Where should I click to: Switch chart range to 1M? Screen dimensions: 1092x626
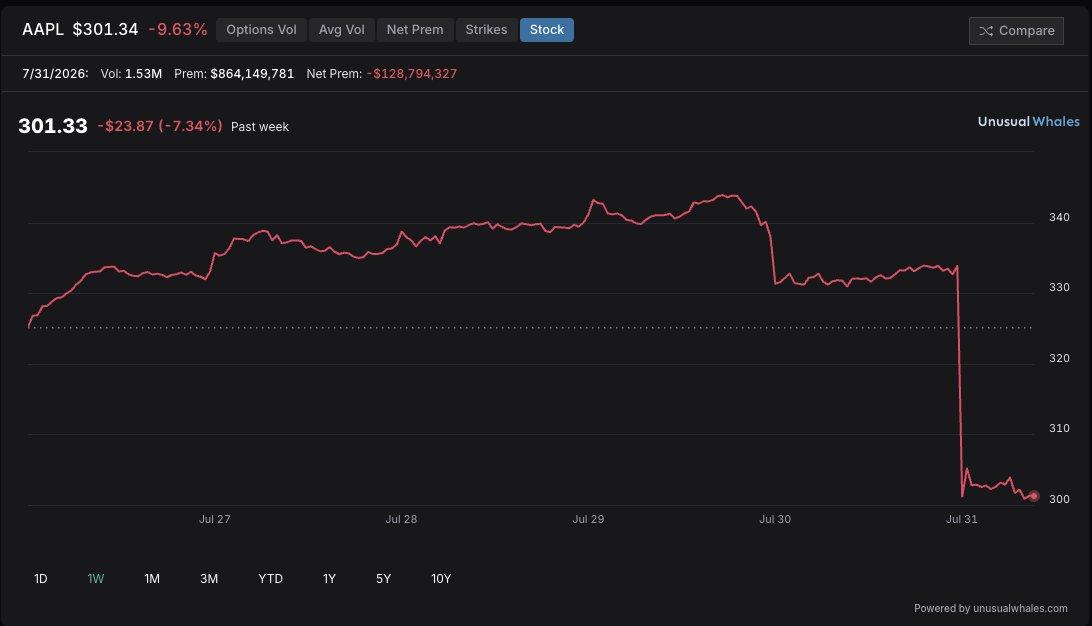(152, 579)
